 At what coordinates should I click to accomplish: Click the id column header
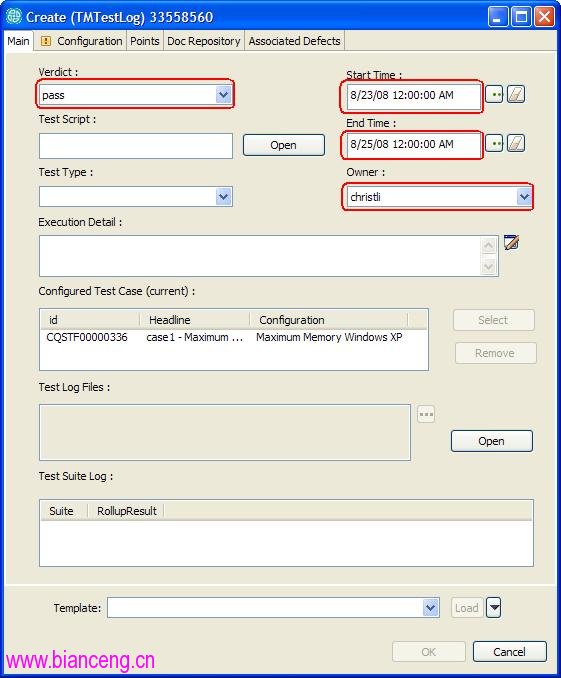pos(90,320)
